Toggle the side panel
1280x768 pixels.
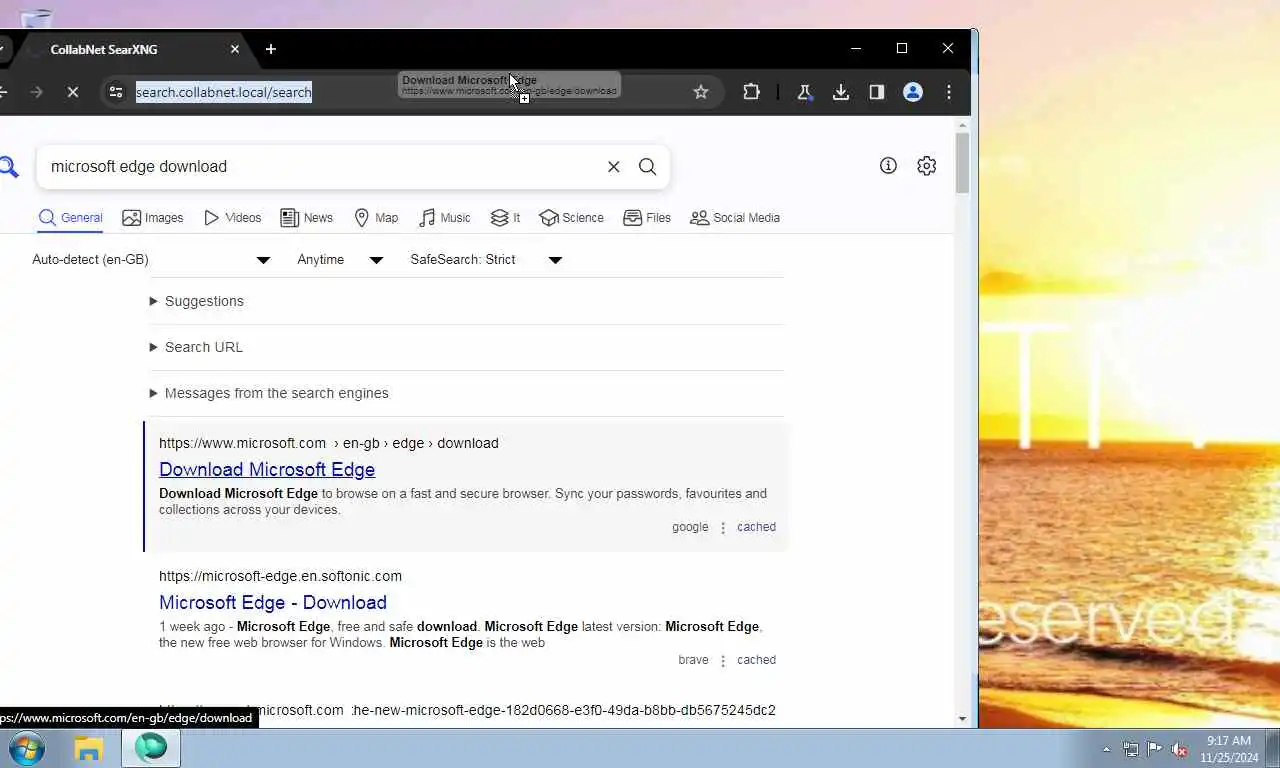[x=877, y=92]
